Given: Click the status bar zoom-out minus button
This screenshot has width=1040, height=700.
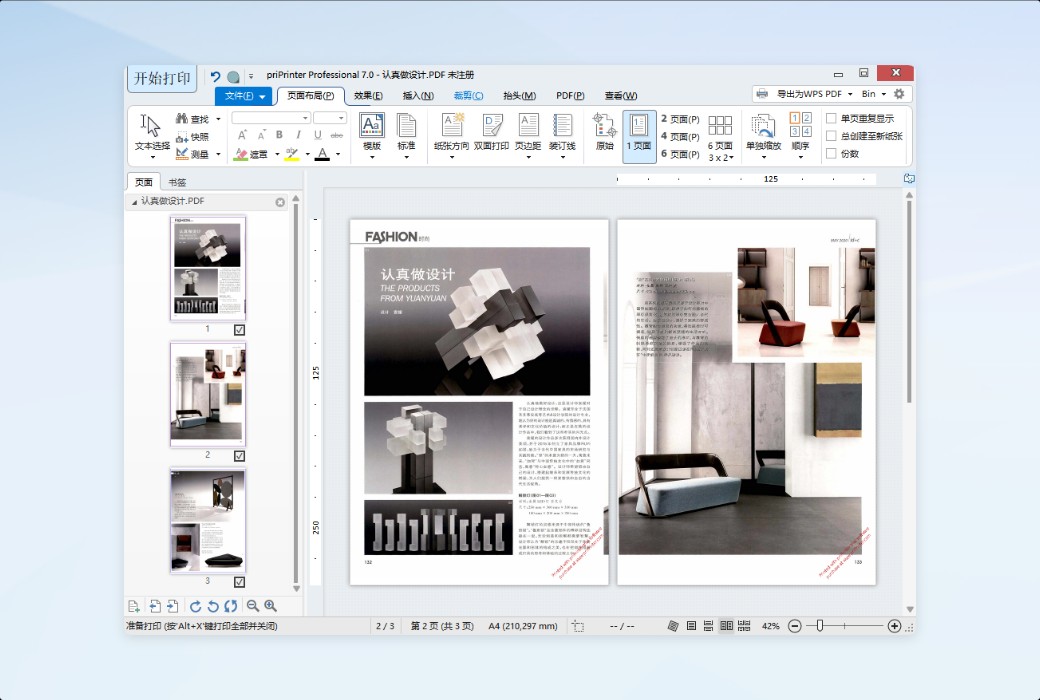Looking at the screenshot, I should [795, 626].
